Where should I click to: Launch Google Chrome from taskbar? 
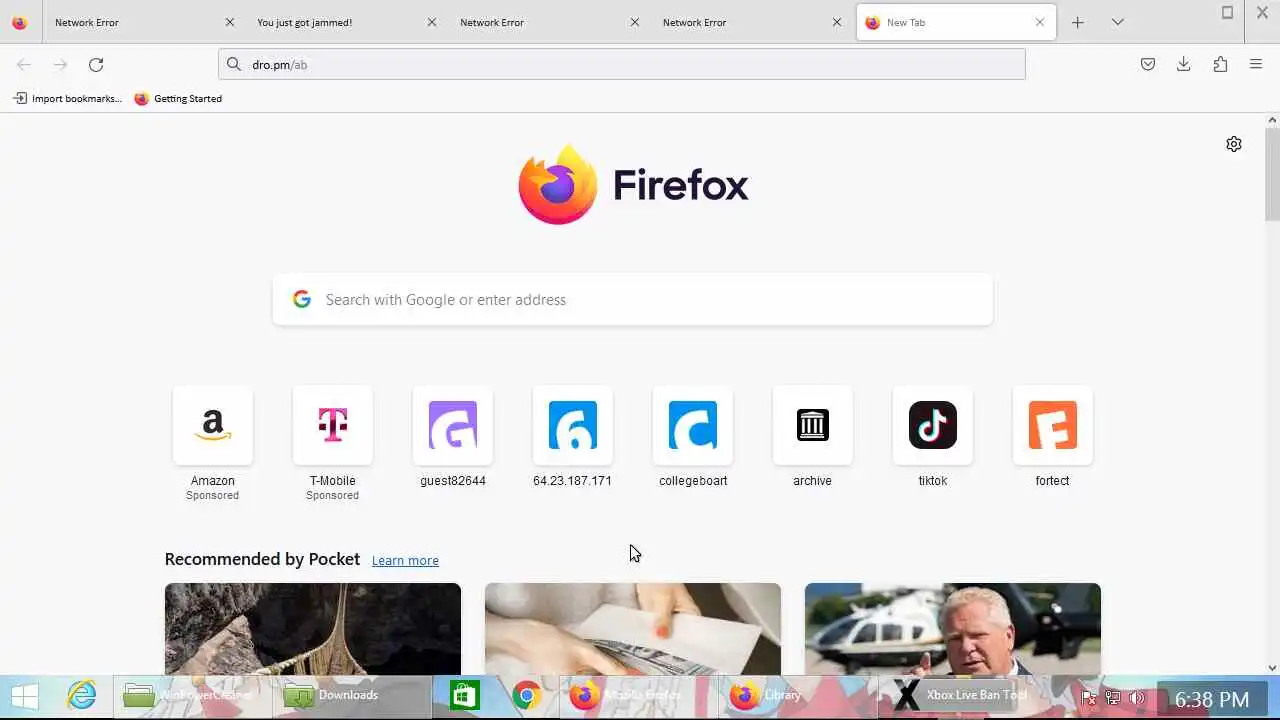click(x=527, y=696)
